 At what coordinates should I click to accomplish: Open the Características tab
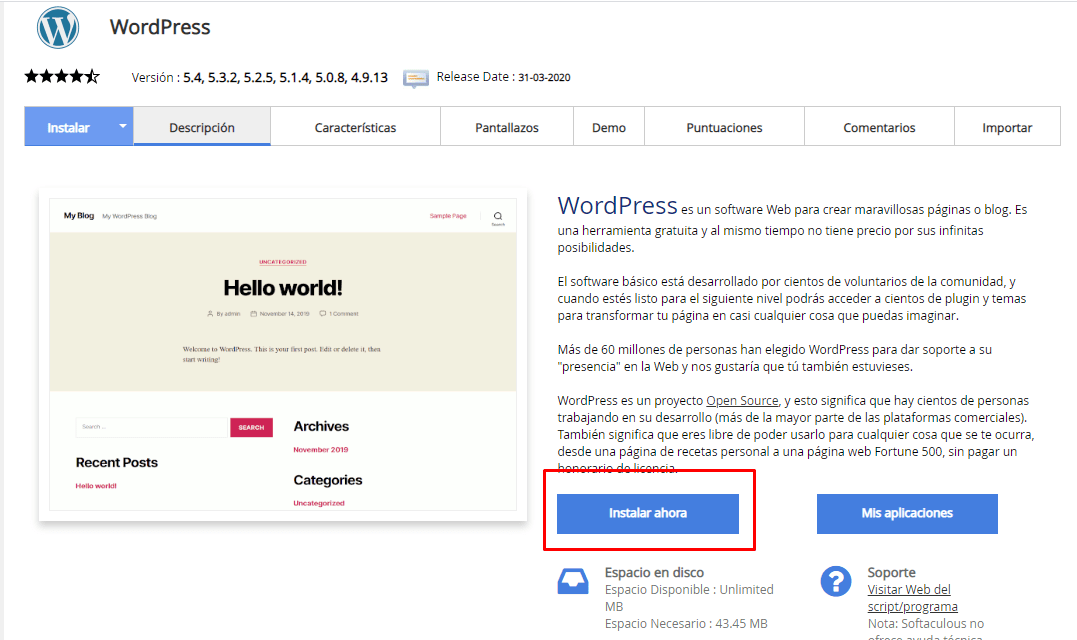tap(355, 127)
